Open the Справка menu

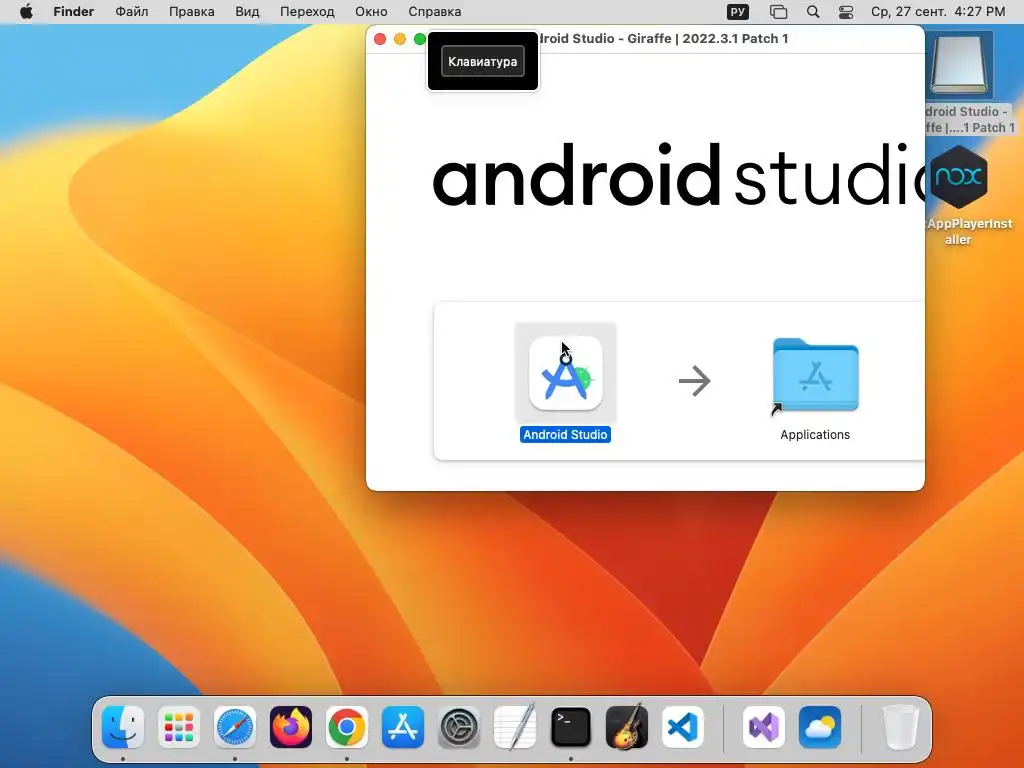pyautogui.click(x=434, y=12)
